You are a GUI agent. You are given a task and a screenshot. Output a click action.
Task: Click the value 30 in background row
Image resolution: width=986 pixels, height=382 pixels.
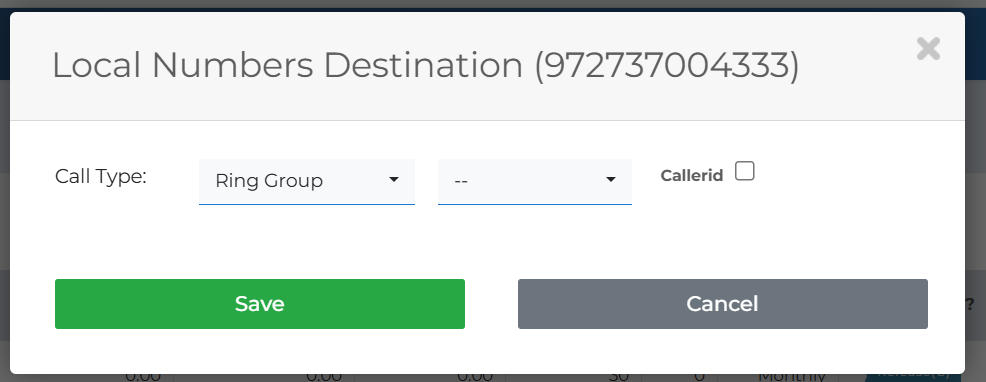[x=619, y=376]
